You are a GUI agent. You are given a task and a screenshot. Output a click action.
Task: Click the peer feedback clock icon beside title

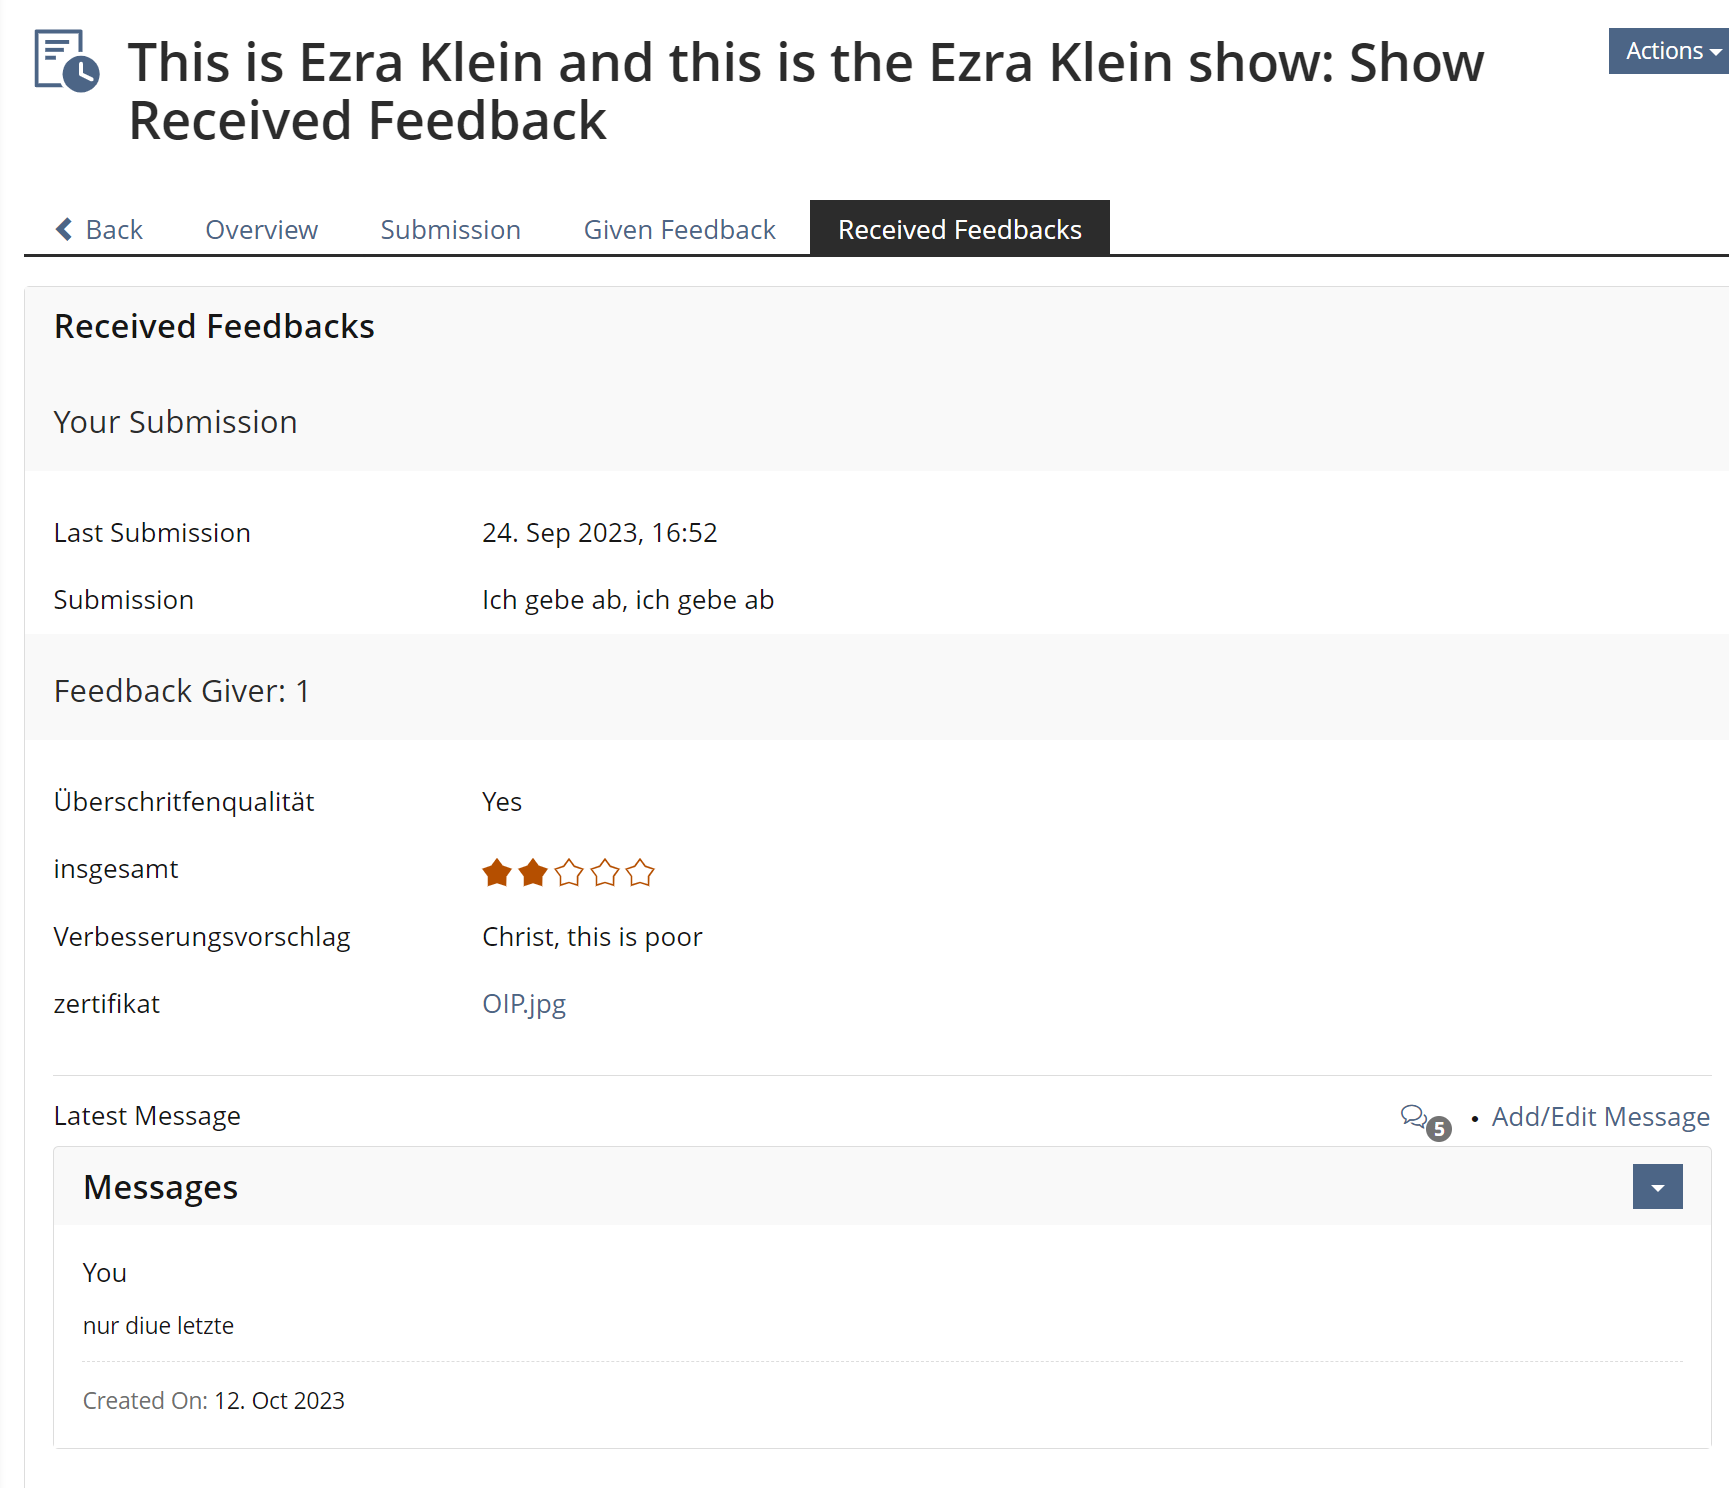67,61
